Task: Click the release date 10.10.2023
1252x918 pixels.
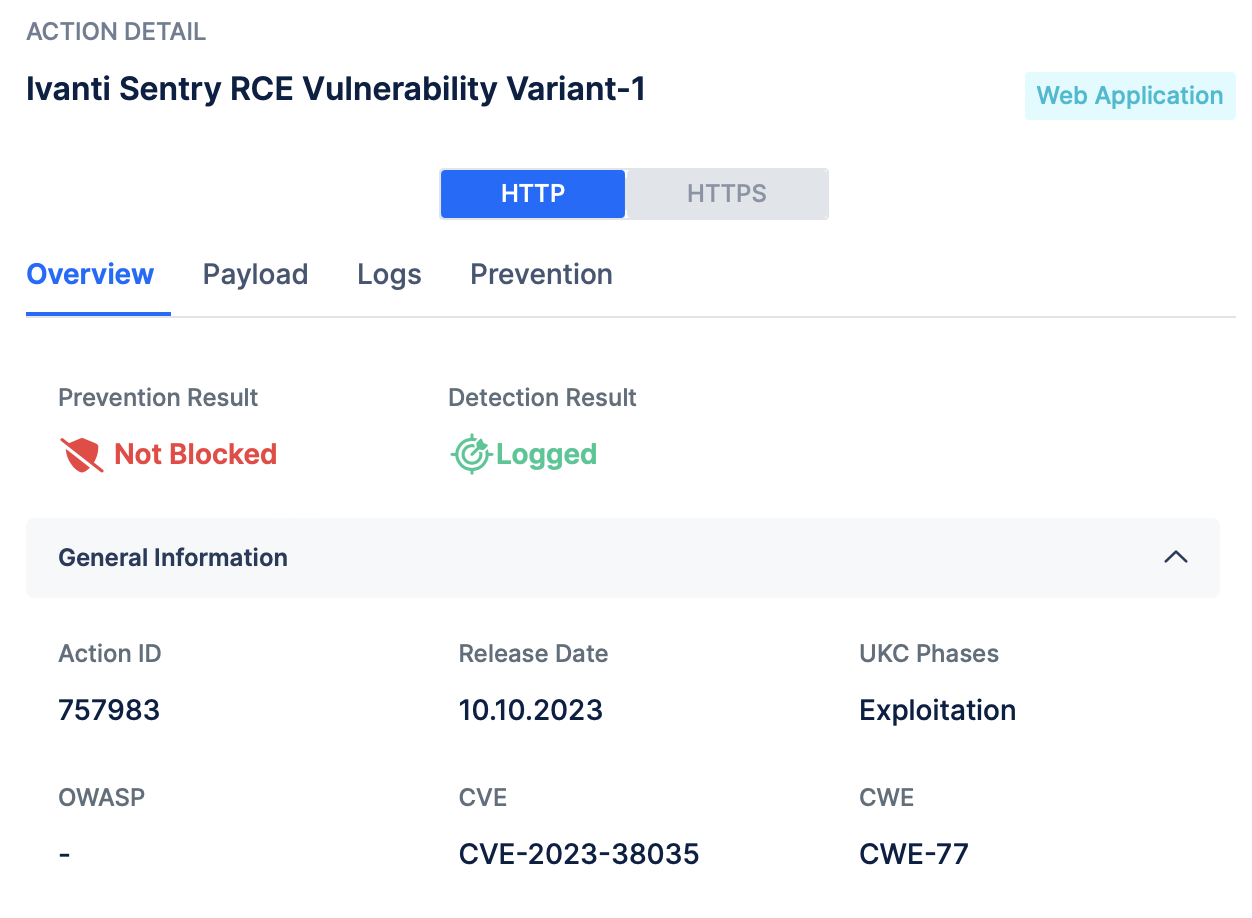Action: [531, 711]
